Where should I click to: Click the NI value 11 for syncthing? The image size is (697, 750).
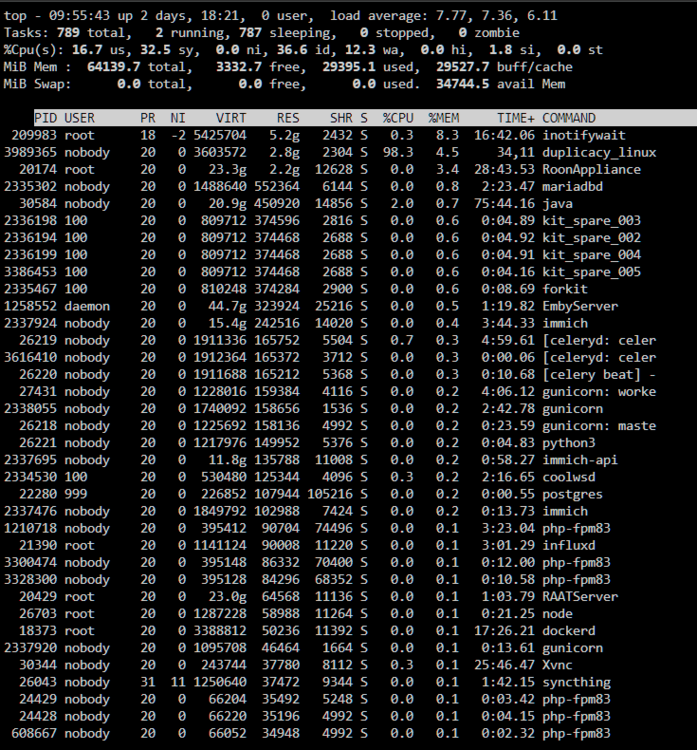[x=178, y=683]
